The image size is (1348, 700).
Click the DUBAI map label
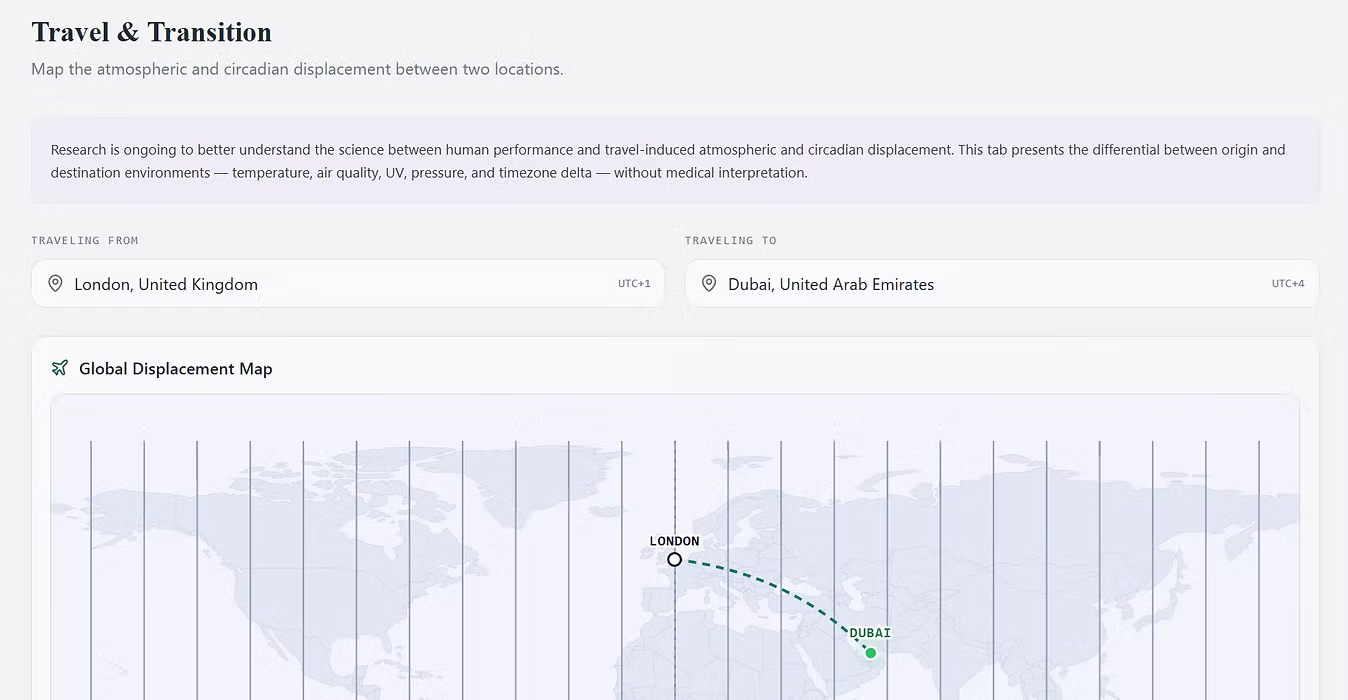pos(870,633)
